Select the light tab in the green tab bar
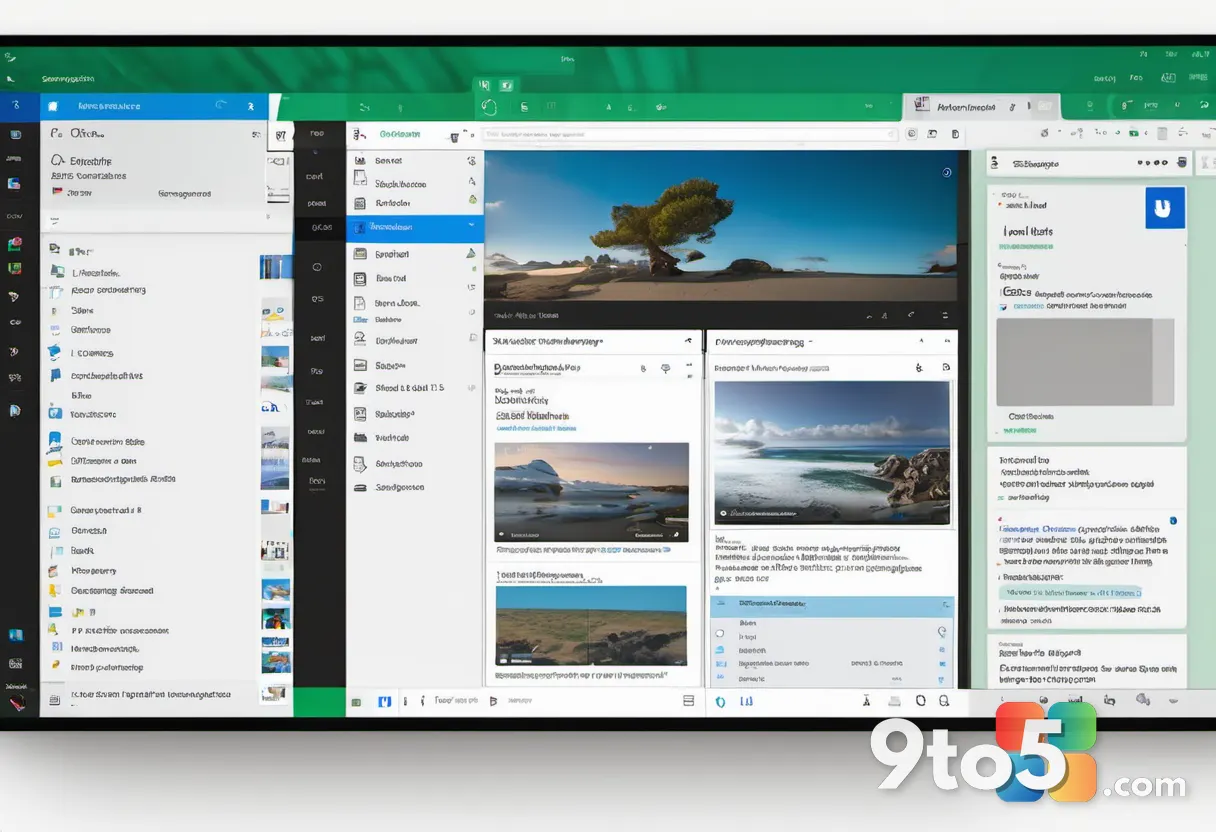 [x=980, y=107]
